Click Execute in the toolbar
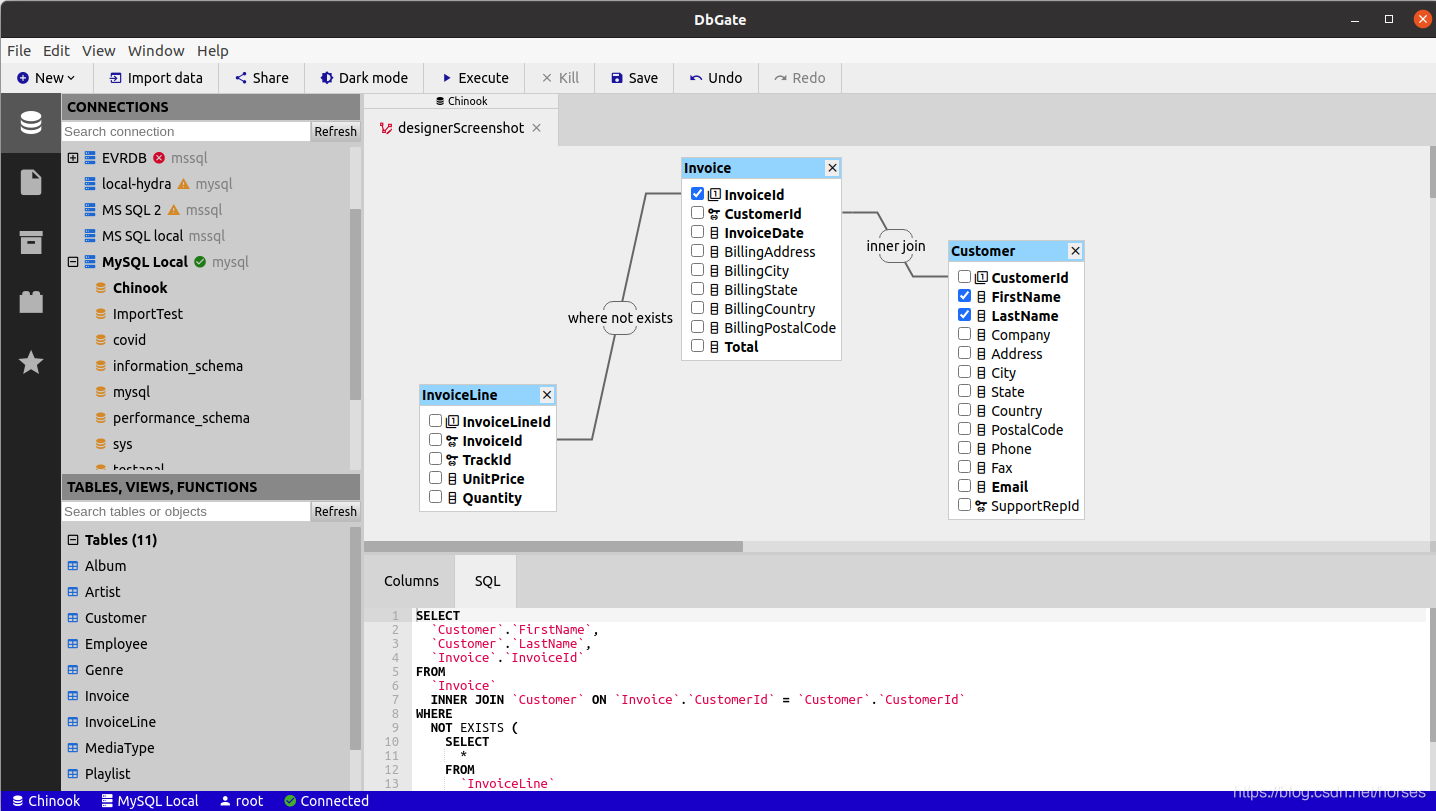1436x811 pixels. (473, 78)
